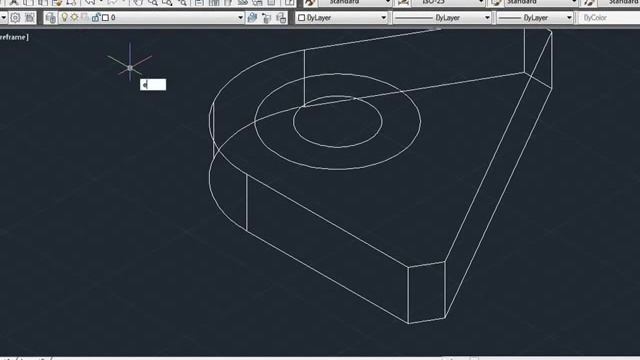This screenshot has height=360, width=640.
Task: Click the Wireframe visual style viewport label
Action: point(13,37)
